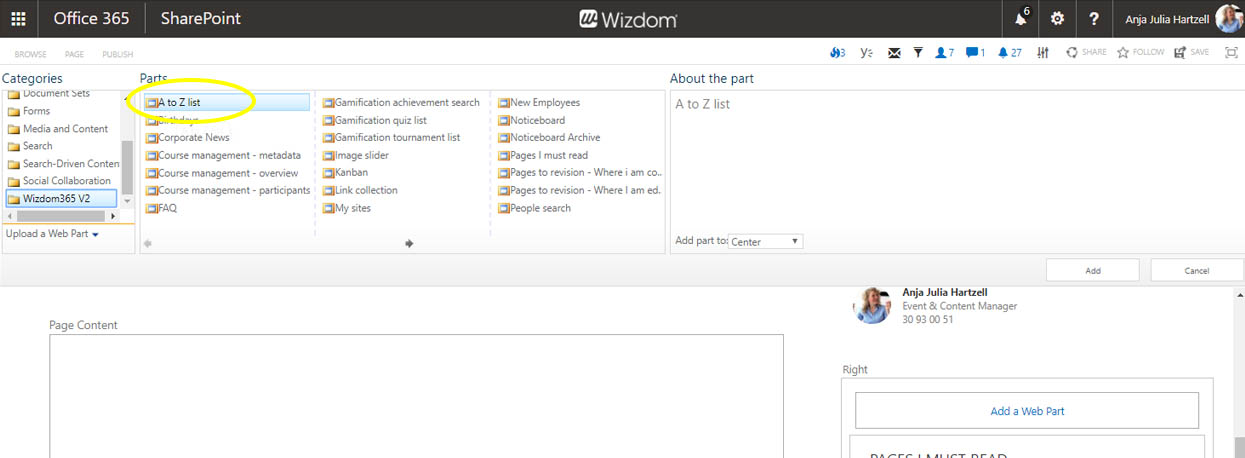This screenshot has height=458, width=1245.
Task: Click the blue bell showing 27
Action: pyautogui.click(x=1009, y=53)
